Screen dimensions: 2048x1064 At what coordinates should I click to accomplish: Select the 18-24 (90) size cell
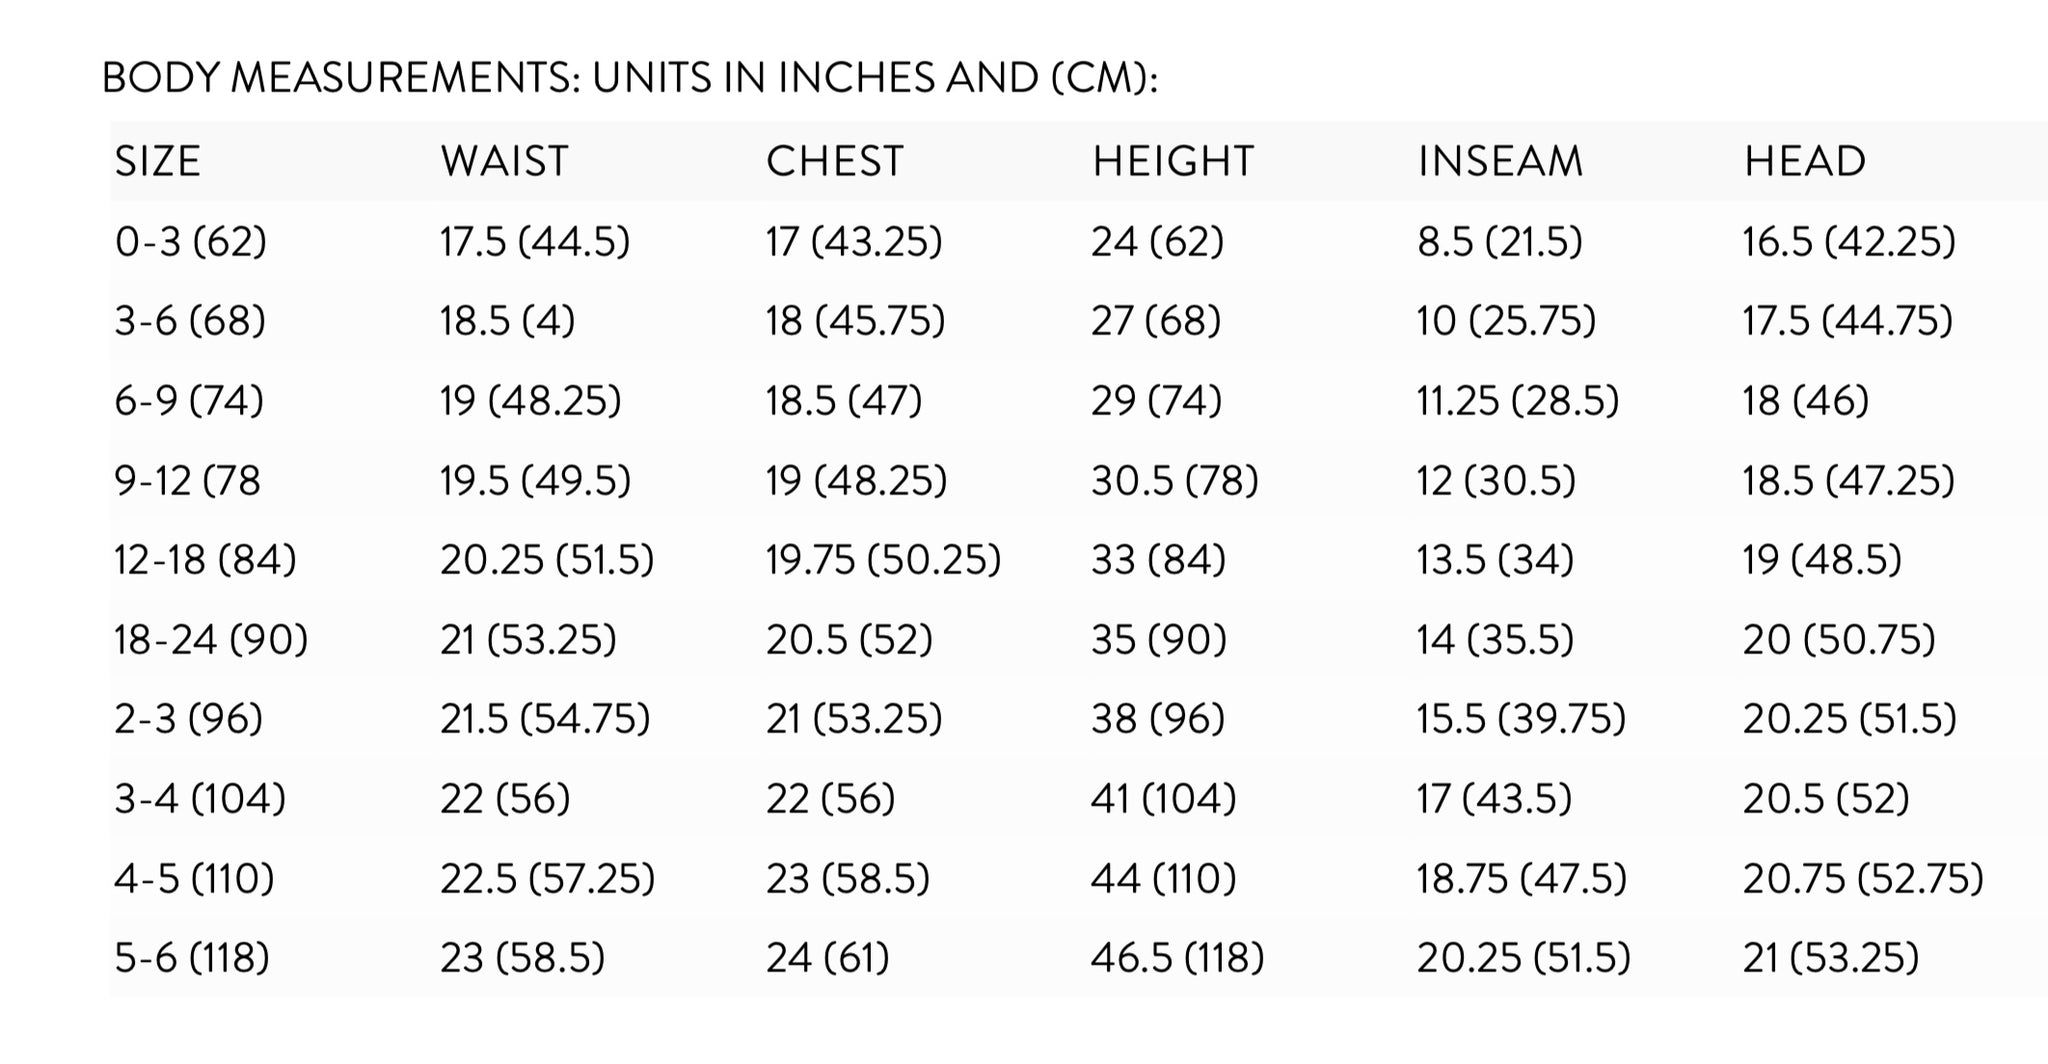211,639
